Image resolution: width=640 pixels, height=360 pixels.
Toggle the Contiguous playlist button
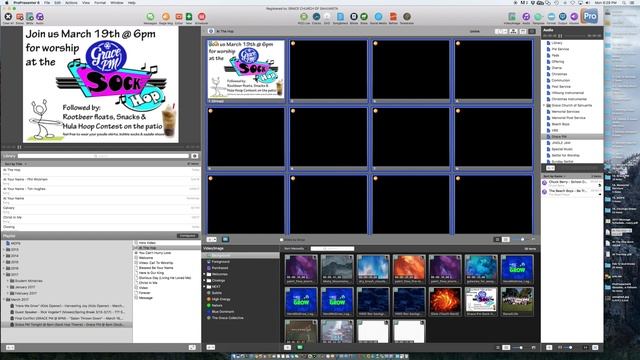click(188, 236)
